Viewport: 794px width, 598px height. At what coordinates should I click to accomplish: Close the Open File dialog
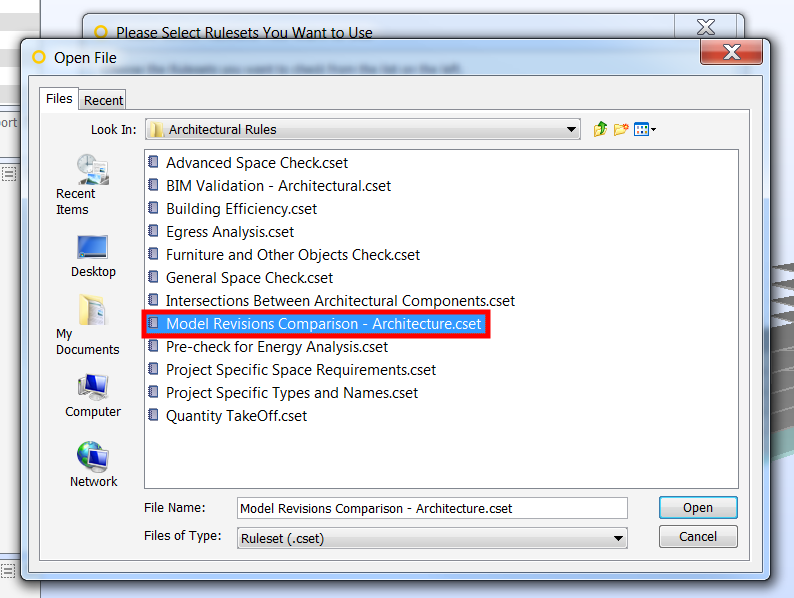tap(731, 52)
